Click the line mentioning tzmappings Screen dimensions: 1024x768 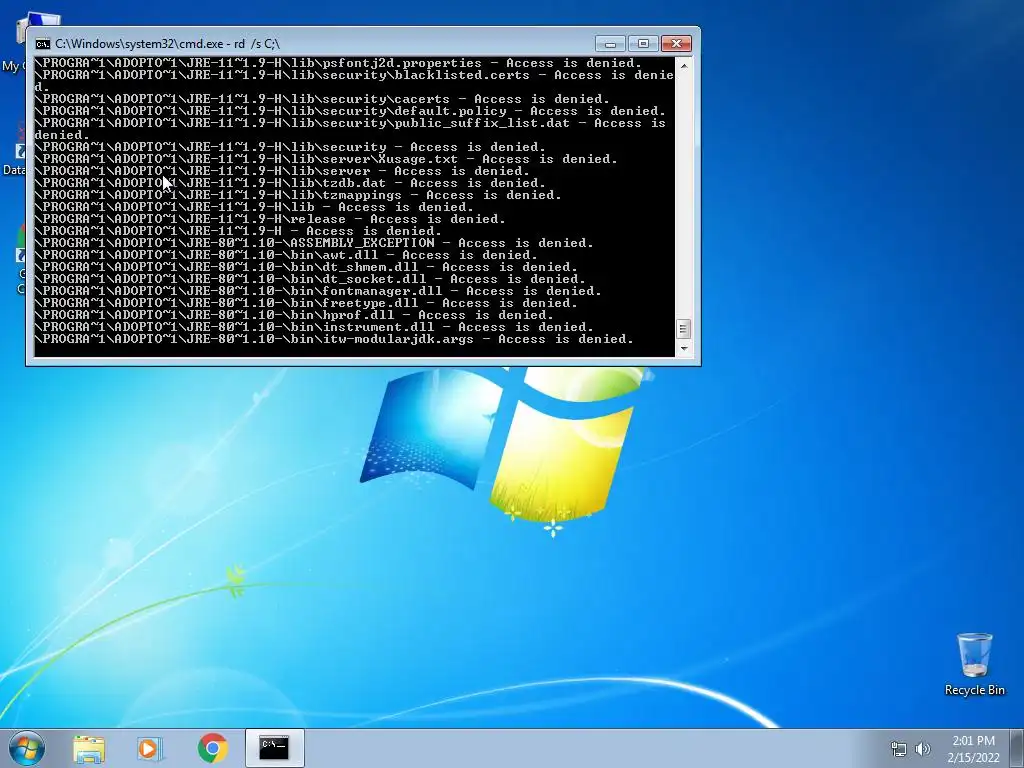[298, 195]
